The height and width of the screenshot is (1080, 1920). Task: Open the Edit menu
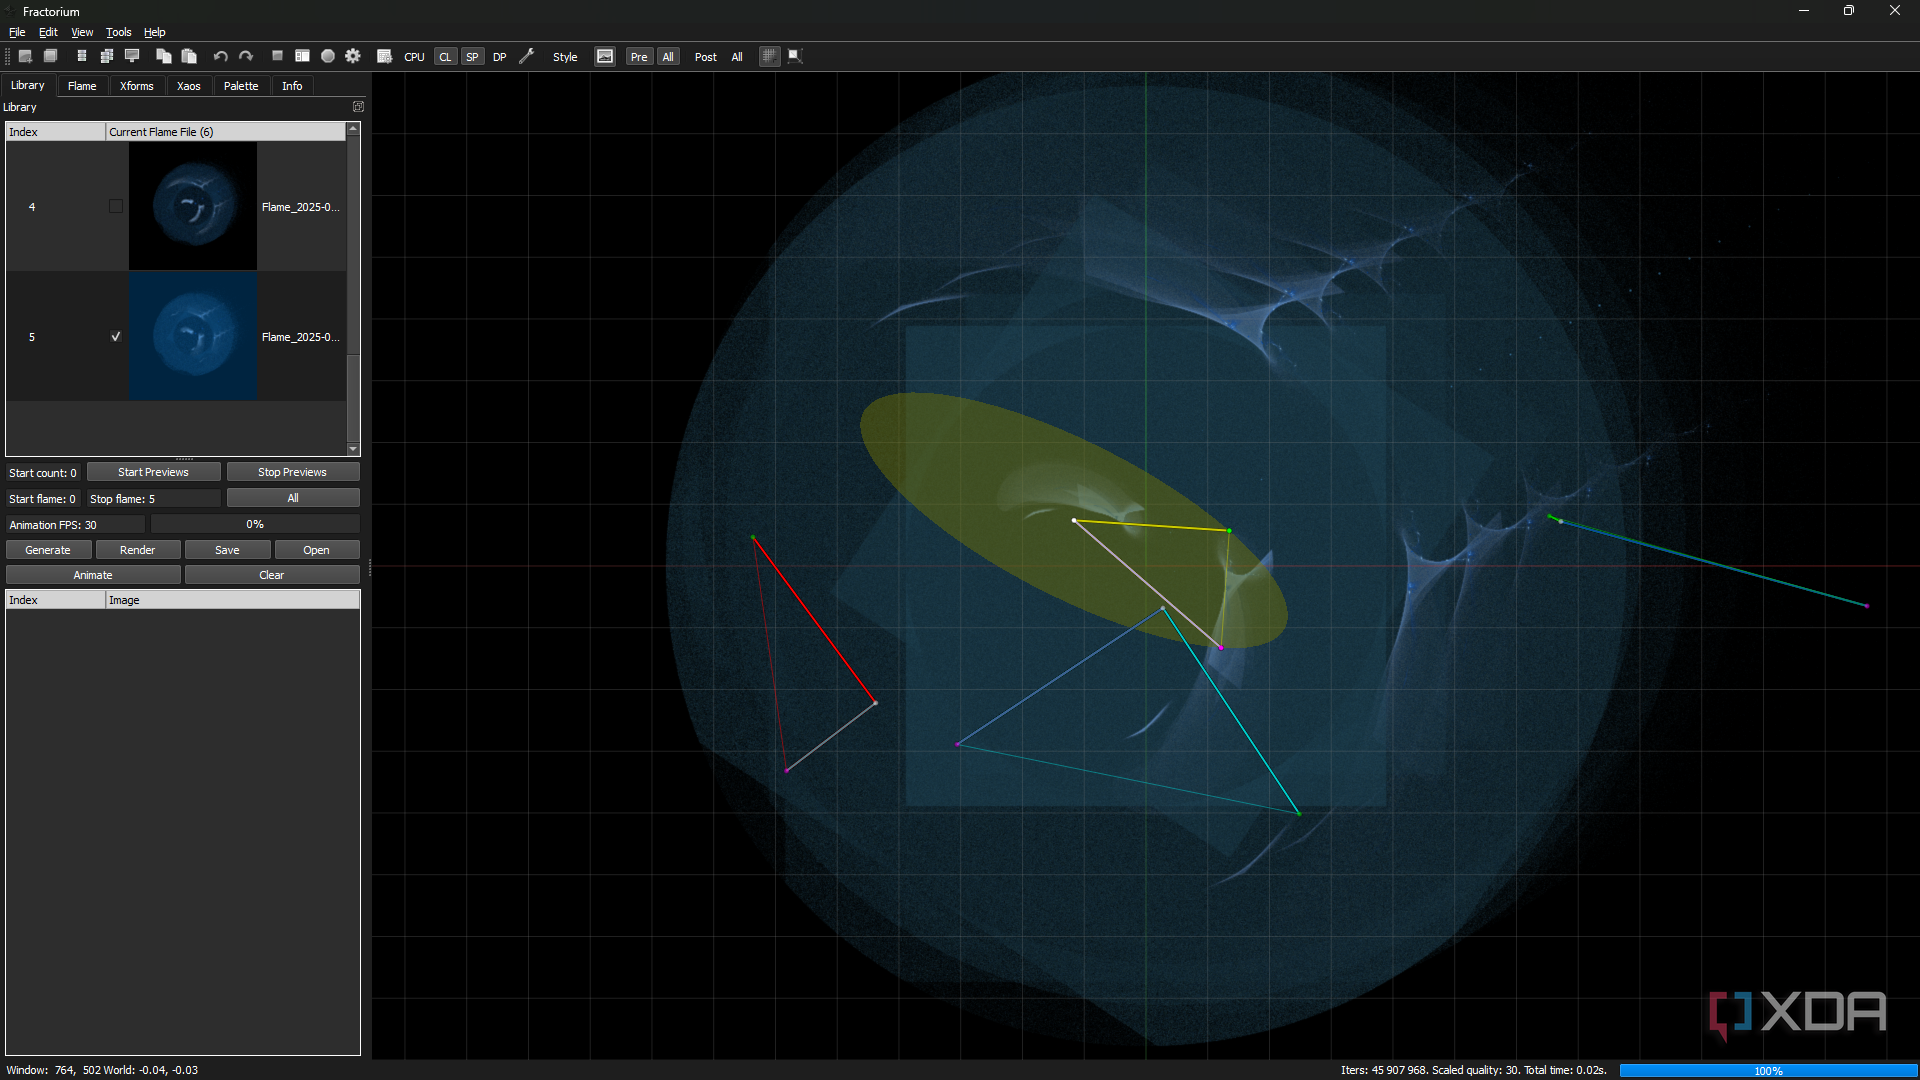pos(48,32)
